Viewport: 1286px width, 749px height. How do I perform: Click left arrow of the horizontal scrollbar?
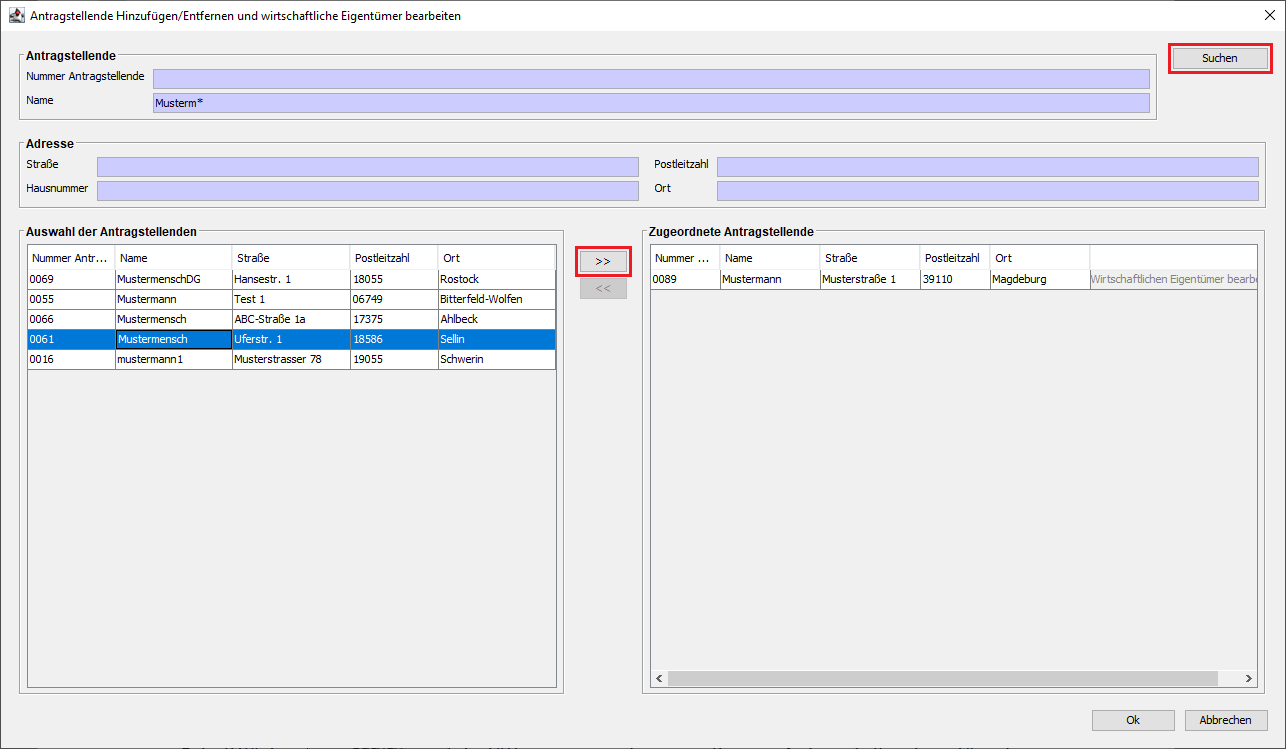[x=659, y=678]
